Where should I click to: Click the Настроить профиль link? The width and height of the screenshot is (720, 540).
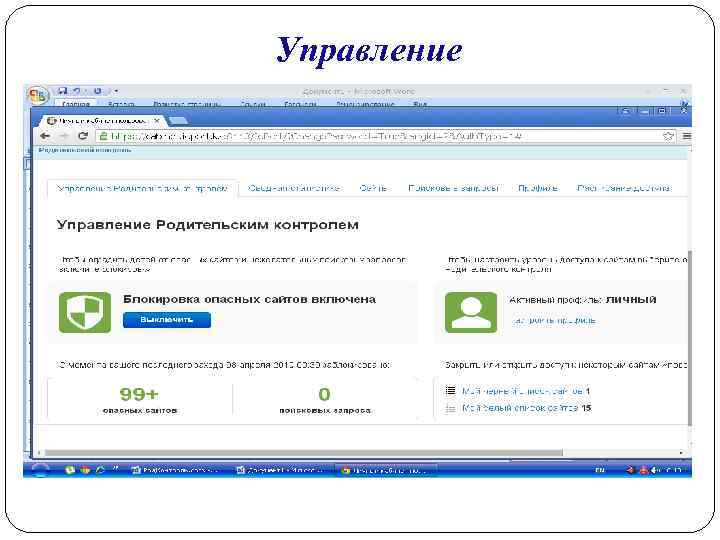(x=553, y=320)
